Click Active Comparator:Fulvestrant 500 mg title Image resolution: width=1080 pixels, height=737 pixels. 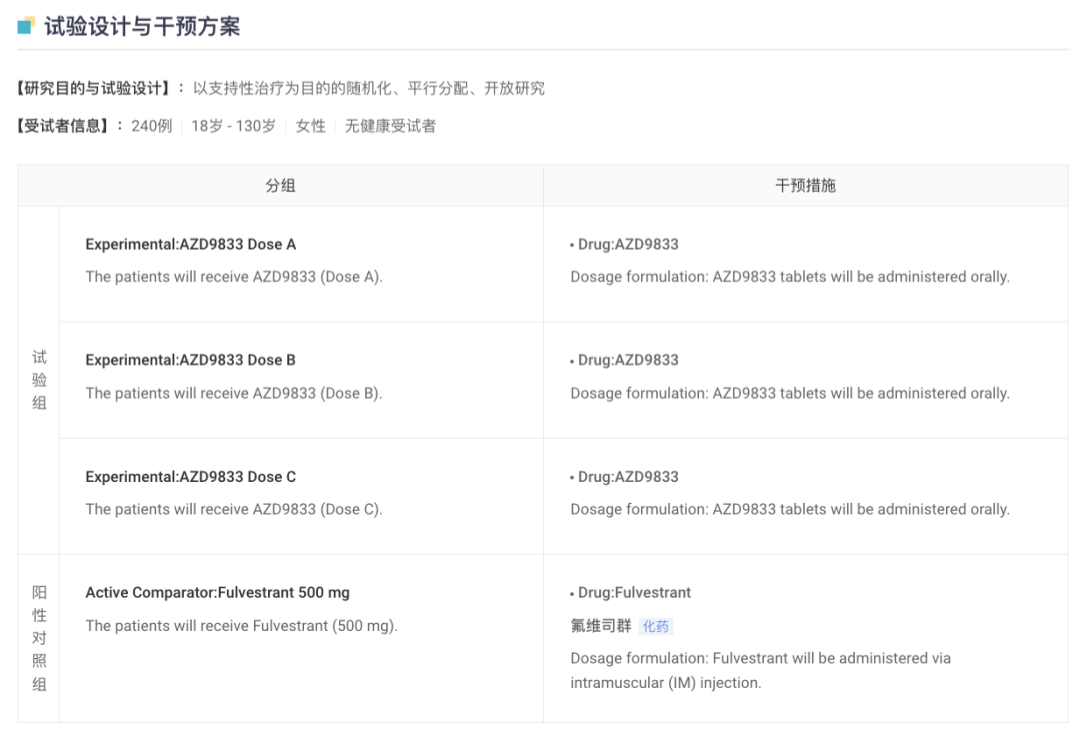coord(217,593)
